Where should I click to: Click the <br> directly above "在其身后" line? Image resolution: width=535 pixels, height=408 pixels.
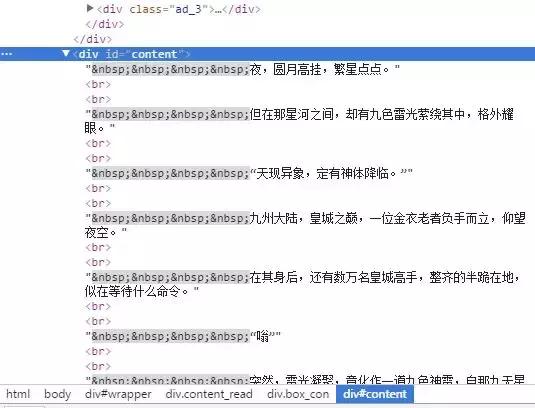pos(98,262)
